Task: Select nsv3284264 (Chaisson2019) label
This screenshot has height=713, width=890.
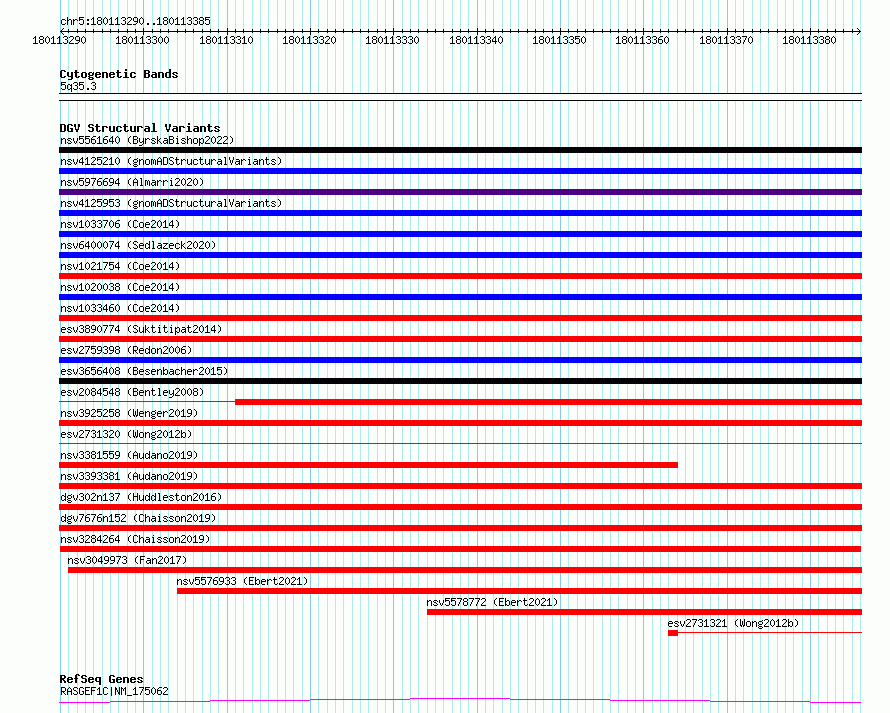Action: 135,539
